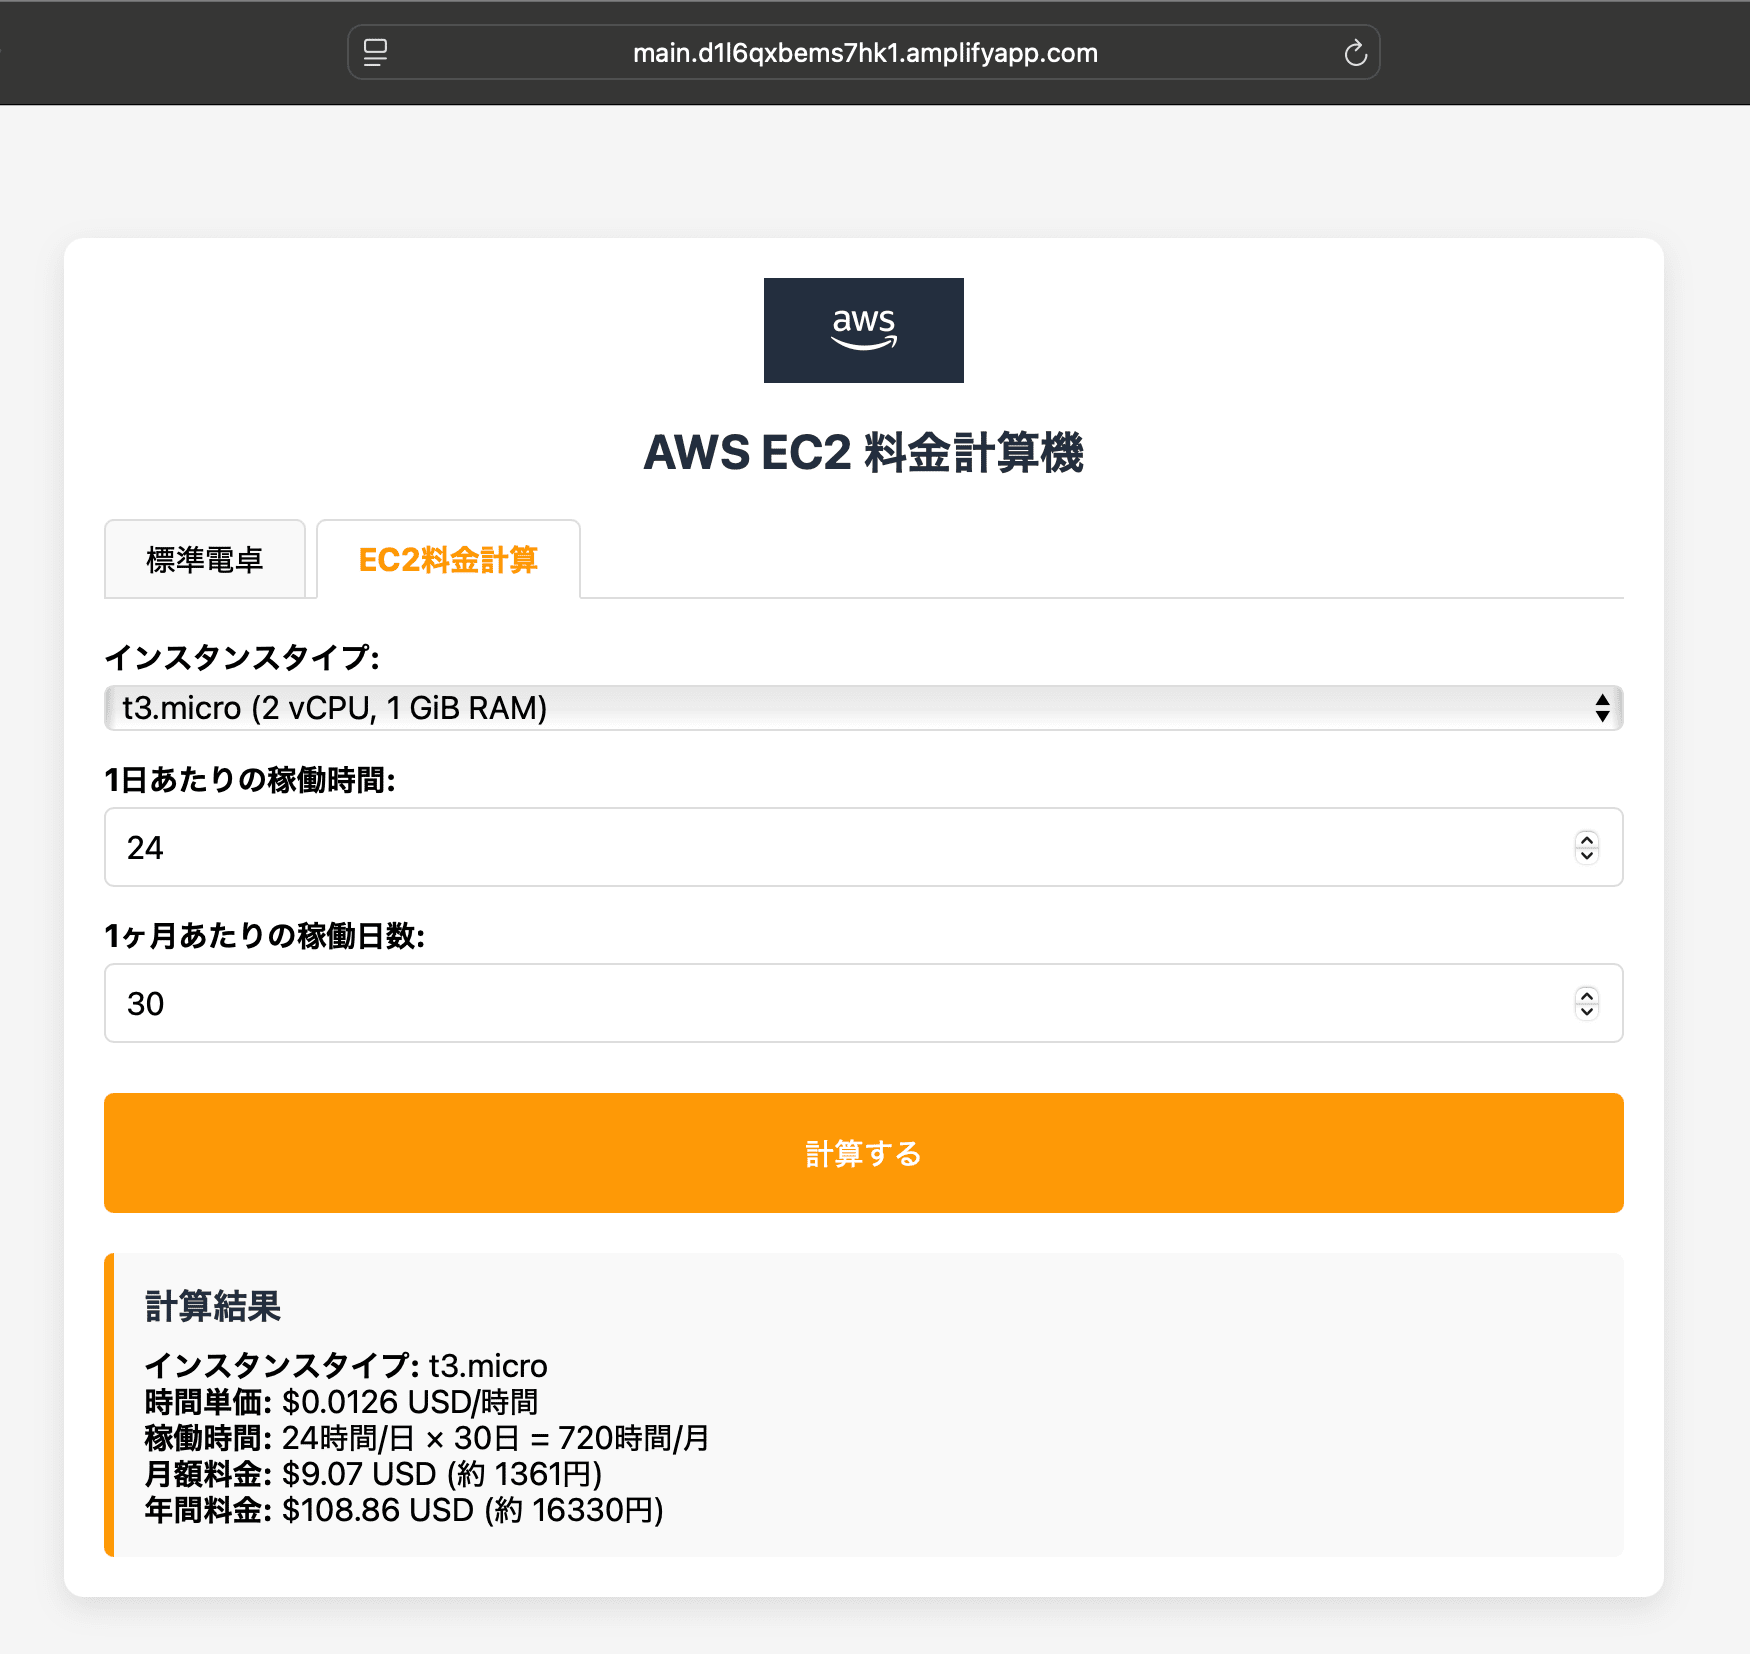1750x1654 pixels.
Task: Open the reader view icon in address bar
Action: (x=375, y=53)
